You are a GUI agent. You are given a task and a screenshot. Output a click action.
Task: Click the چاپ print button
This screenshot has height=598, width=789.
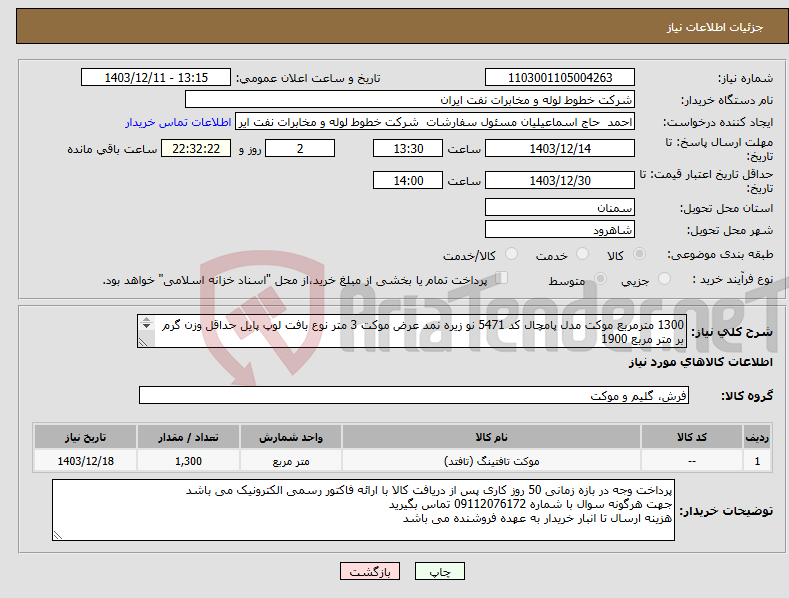440,571
